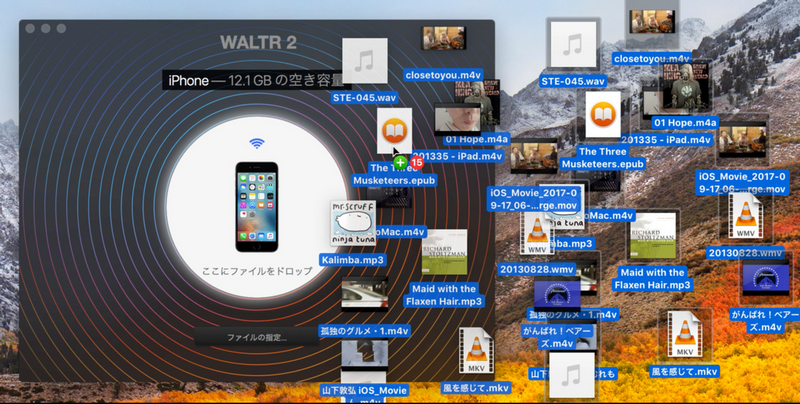Select desktop Richard Stoltzman album cover

(x=653, y=235)
